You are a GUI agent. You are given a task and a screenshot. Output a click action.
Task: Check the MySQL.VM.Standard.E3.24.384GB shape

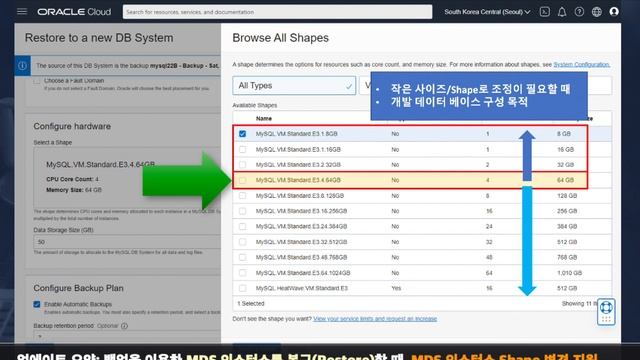tap(242, 226)
